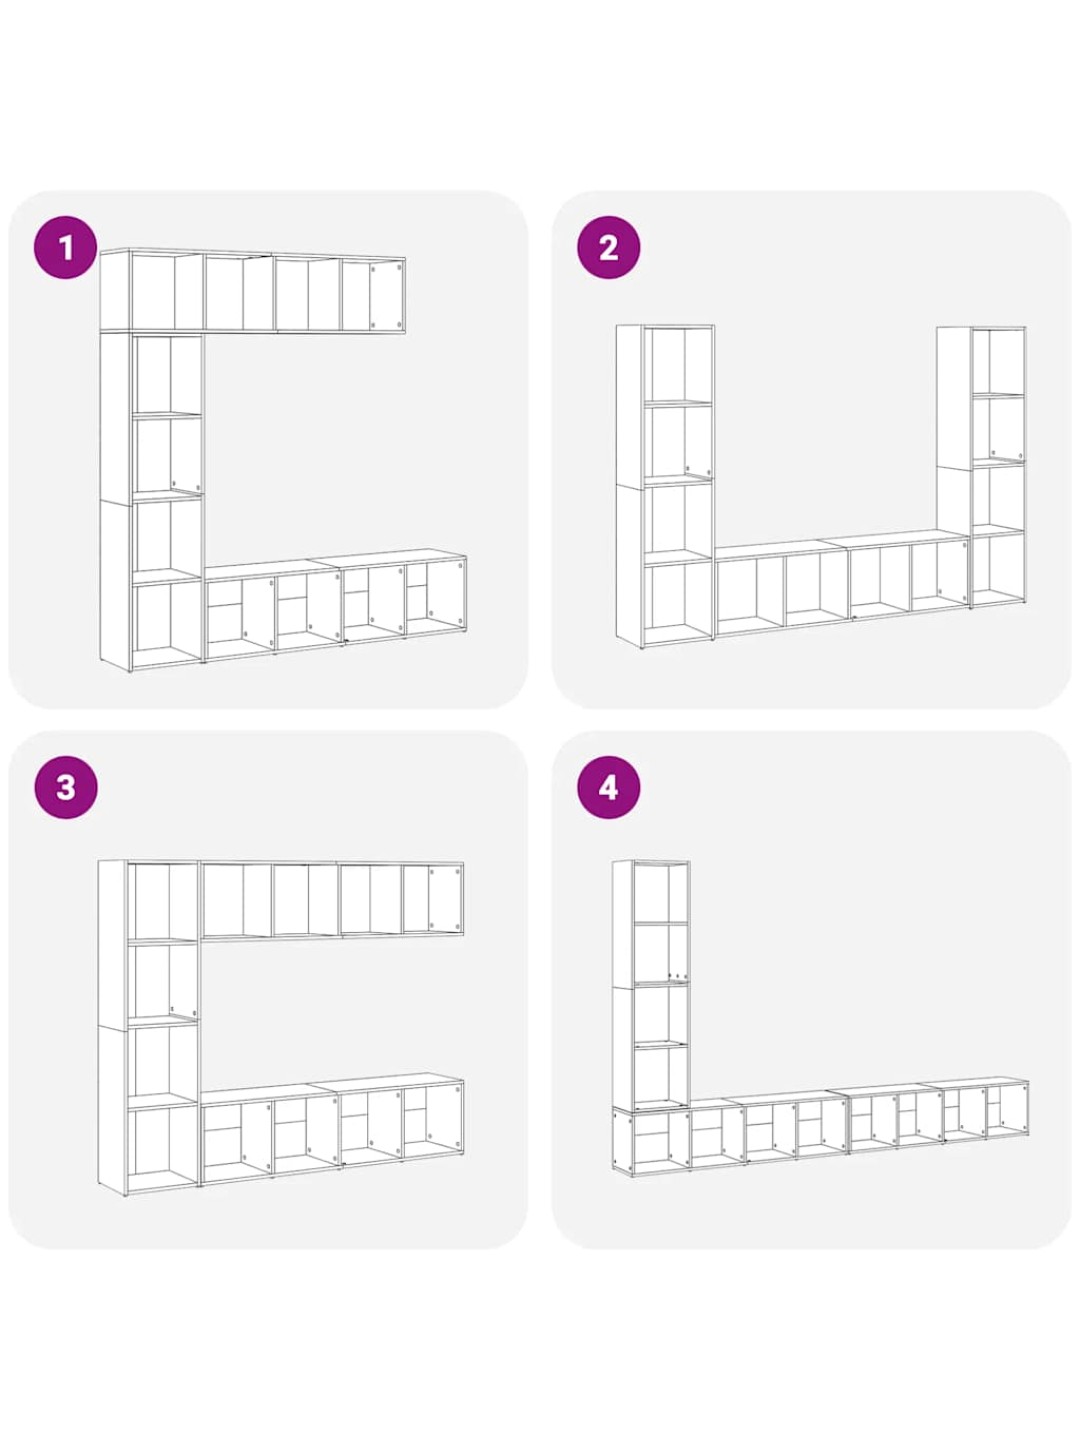Select bottom compartment of layout 3's tall tower
This screenshot has height=1440, width=1080.
point(164,1147)
